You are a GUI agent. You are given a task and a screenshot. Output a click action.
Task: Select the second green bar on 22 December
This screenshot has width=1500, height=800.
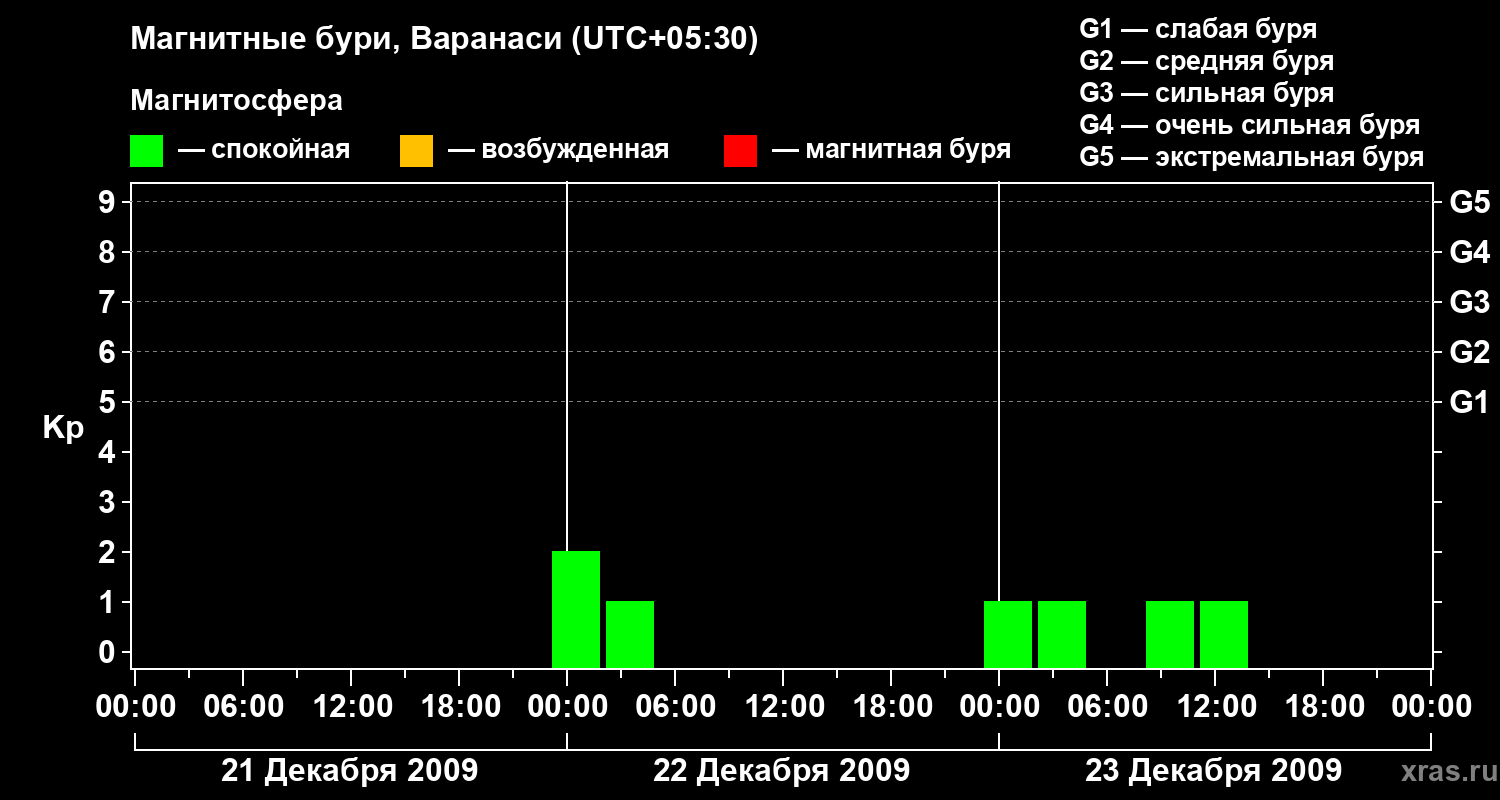(630, 634)
